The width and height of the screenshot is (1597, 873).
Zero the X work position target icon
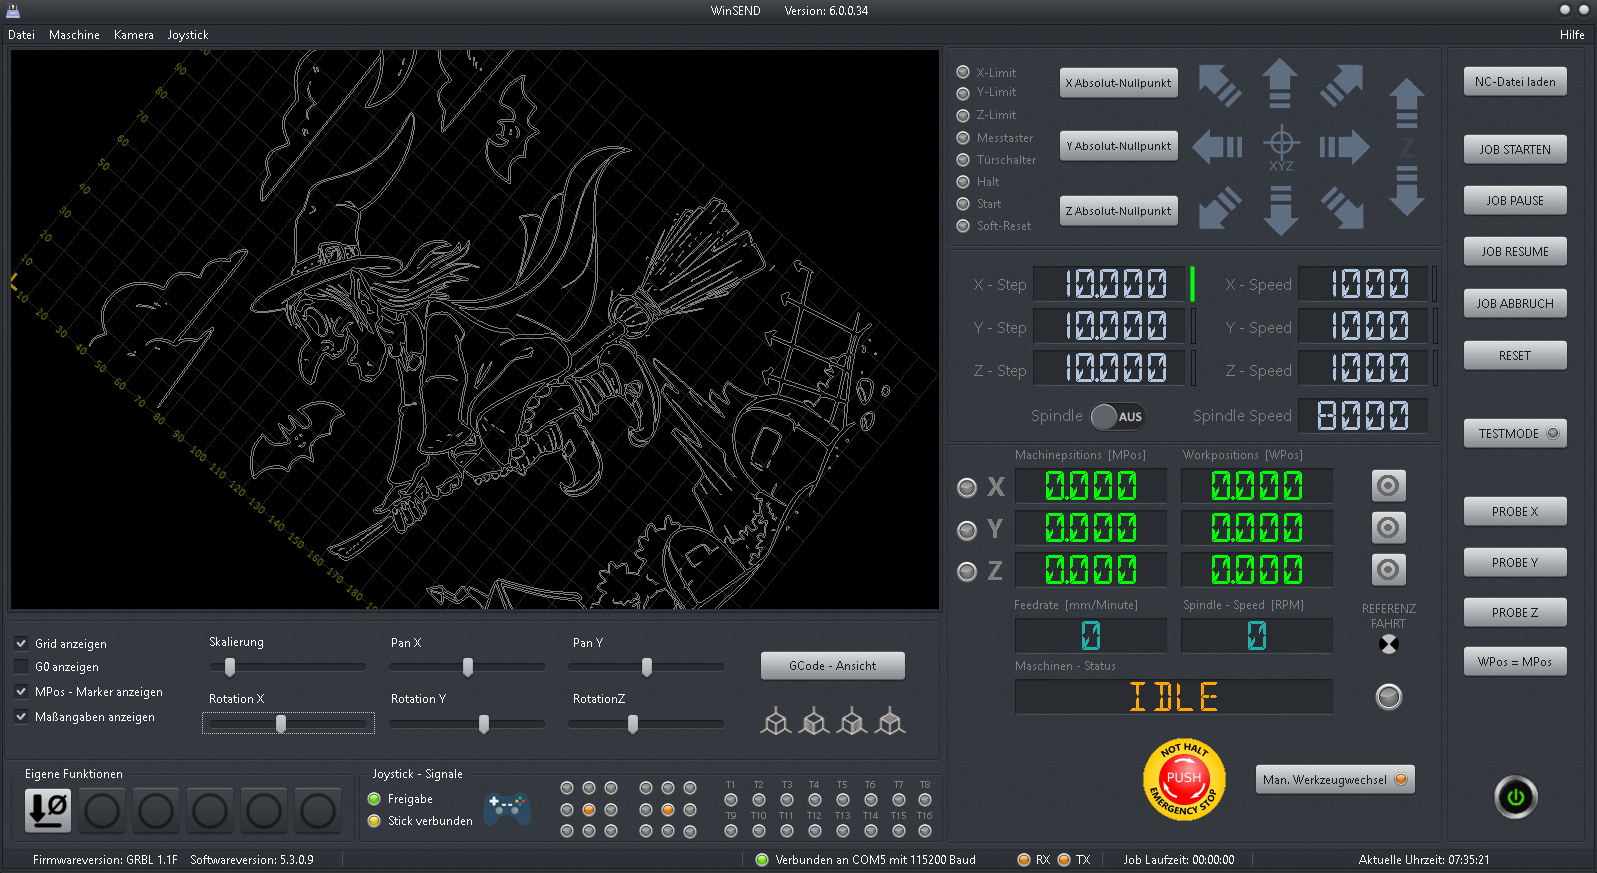(1387, 486)
